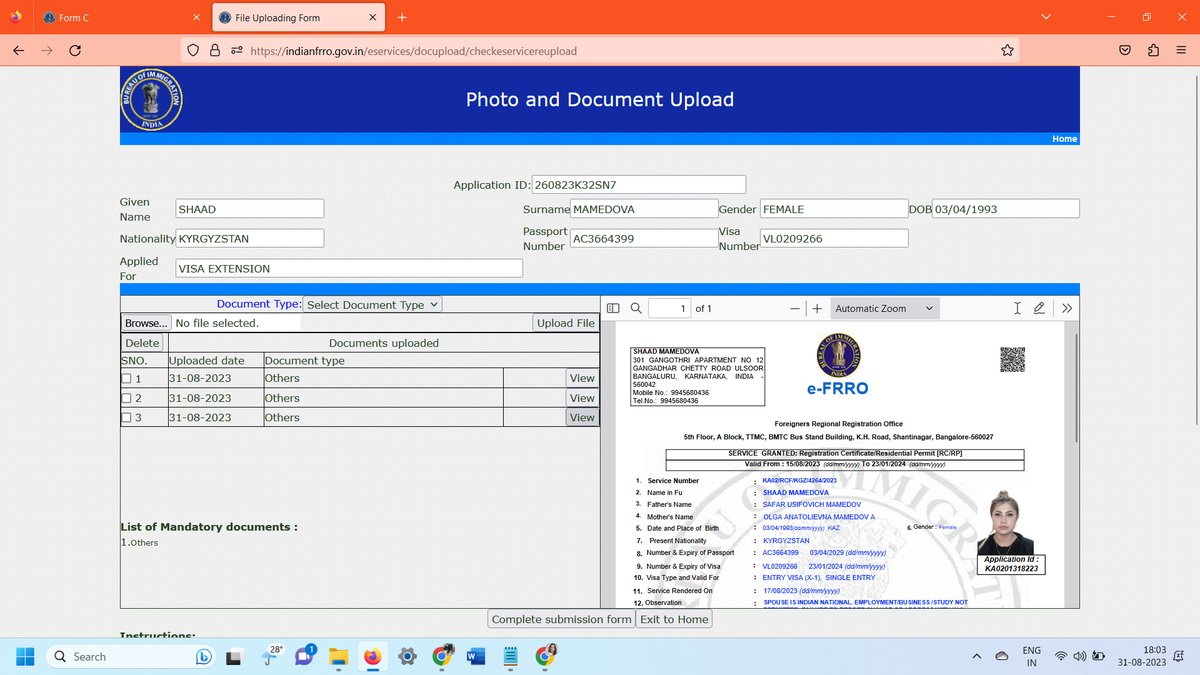Click the Home link on the banner
1200x675 pixels.
(x=1064, y=139)
